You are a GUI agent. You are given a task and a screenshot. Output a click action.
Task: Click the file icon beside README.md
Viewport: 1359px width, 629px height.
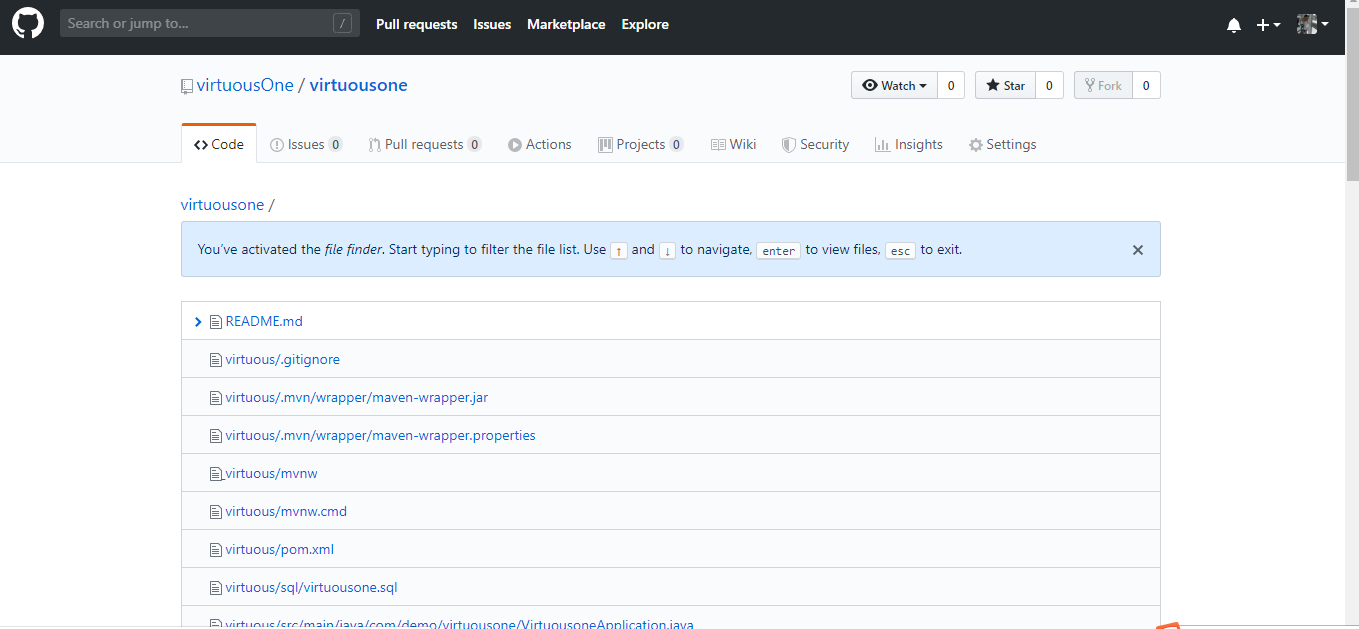click(215, 322)
